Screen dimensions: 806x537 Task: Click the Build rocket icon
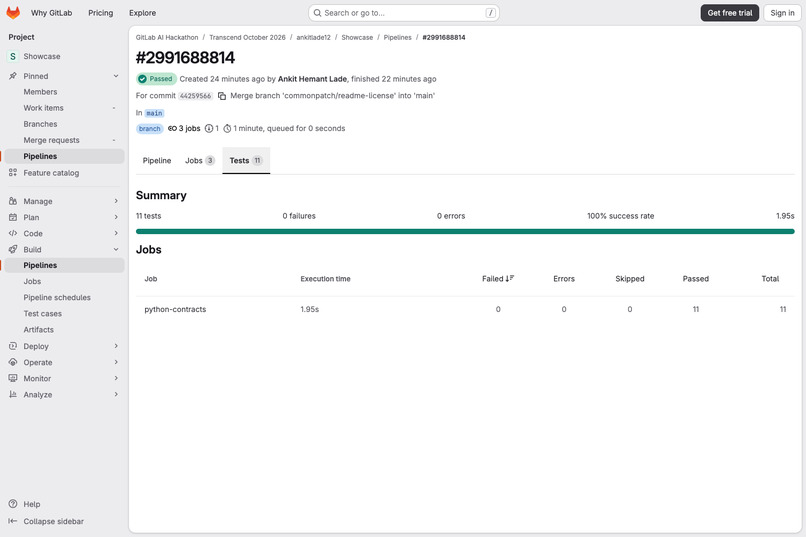coord(13,249)
